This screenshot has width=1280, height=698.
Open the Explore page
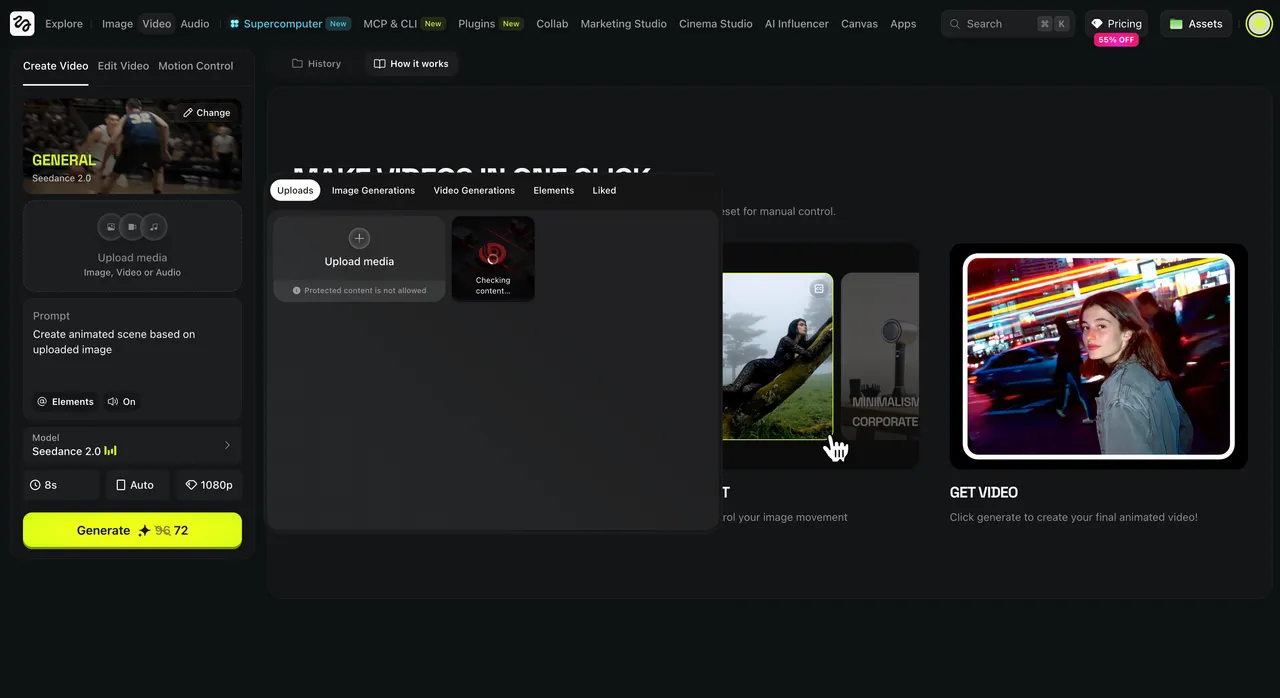tap(64, 24)
